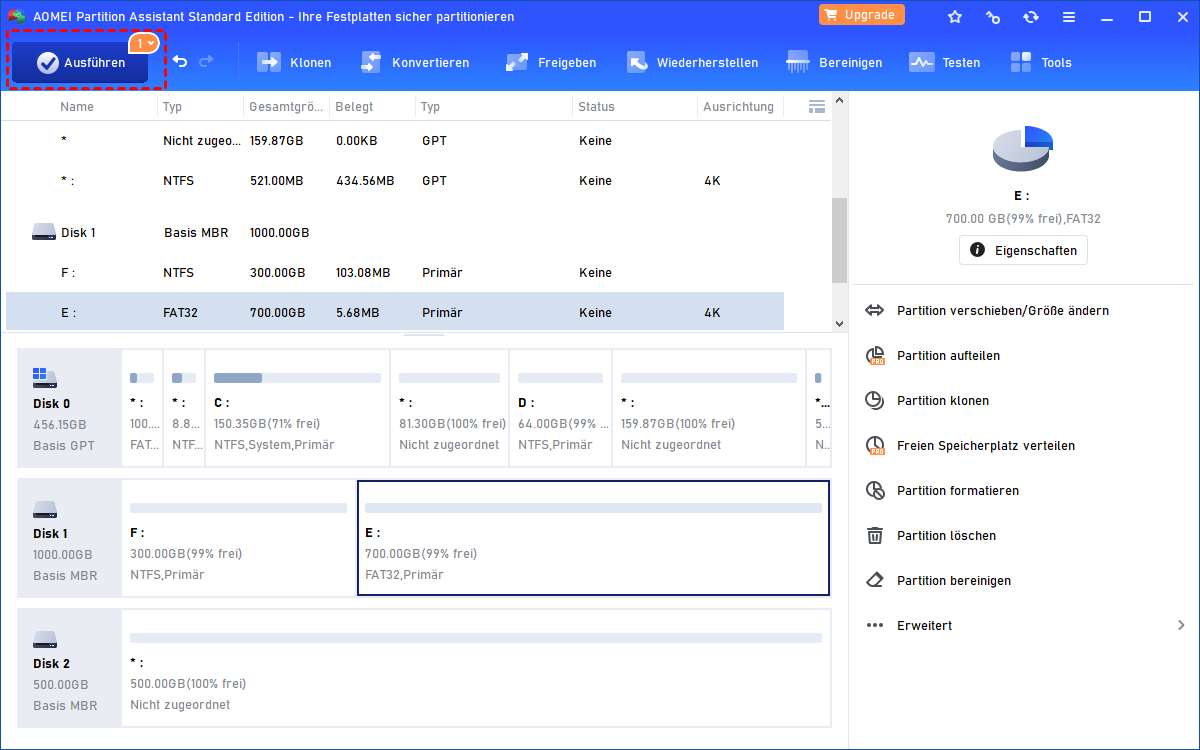Click Partition aufteilen option
Viewport: 1200px width, 750px height.
(948, 356)
